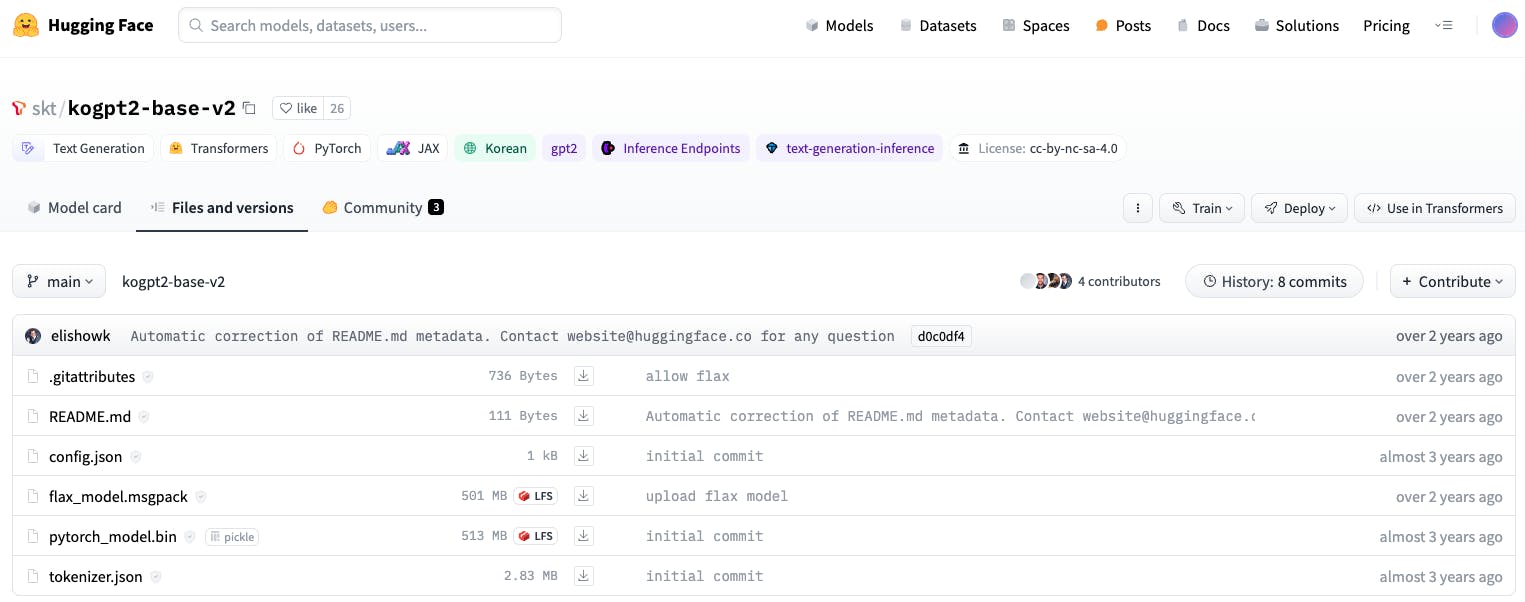Screen dimensions: 1525x602
Task: Open the 'allow flax' commit message
Action: 688,376
